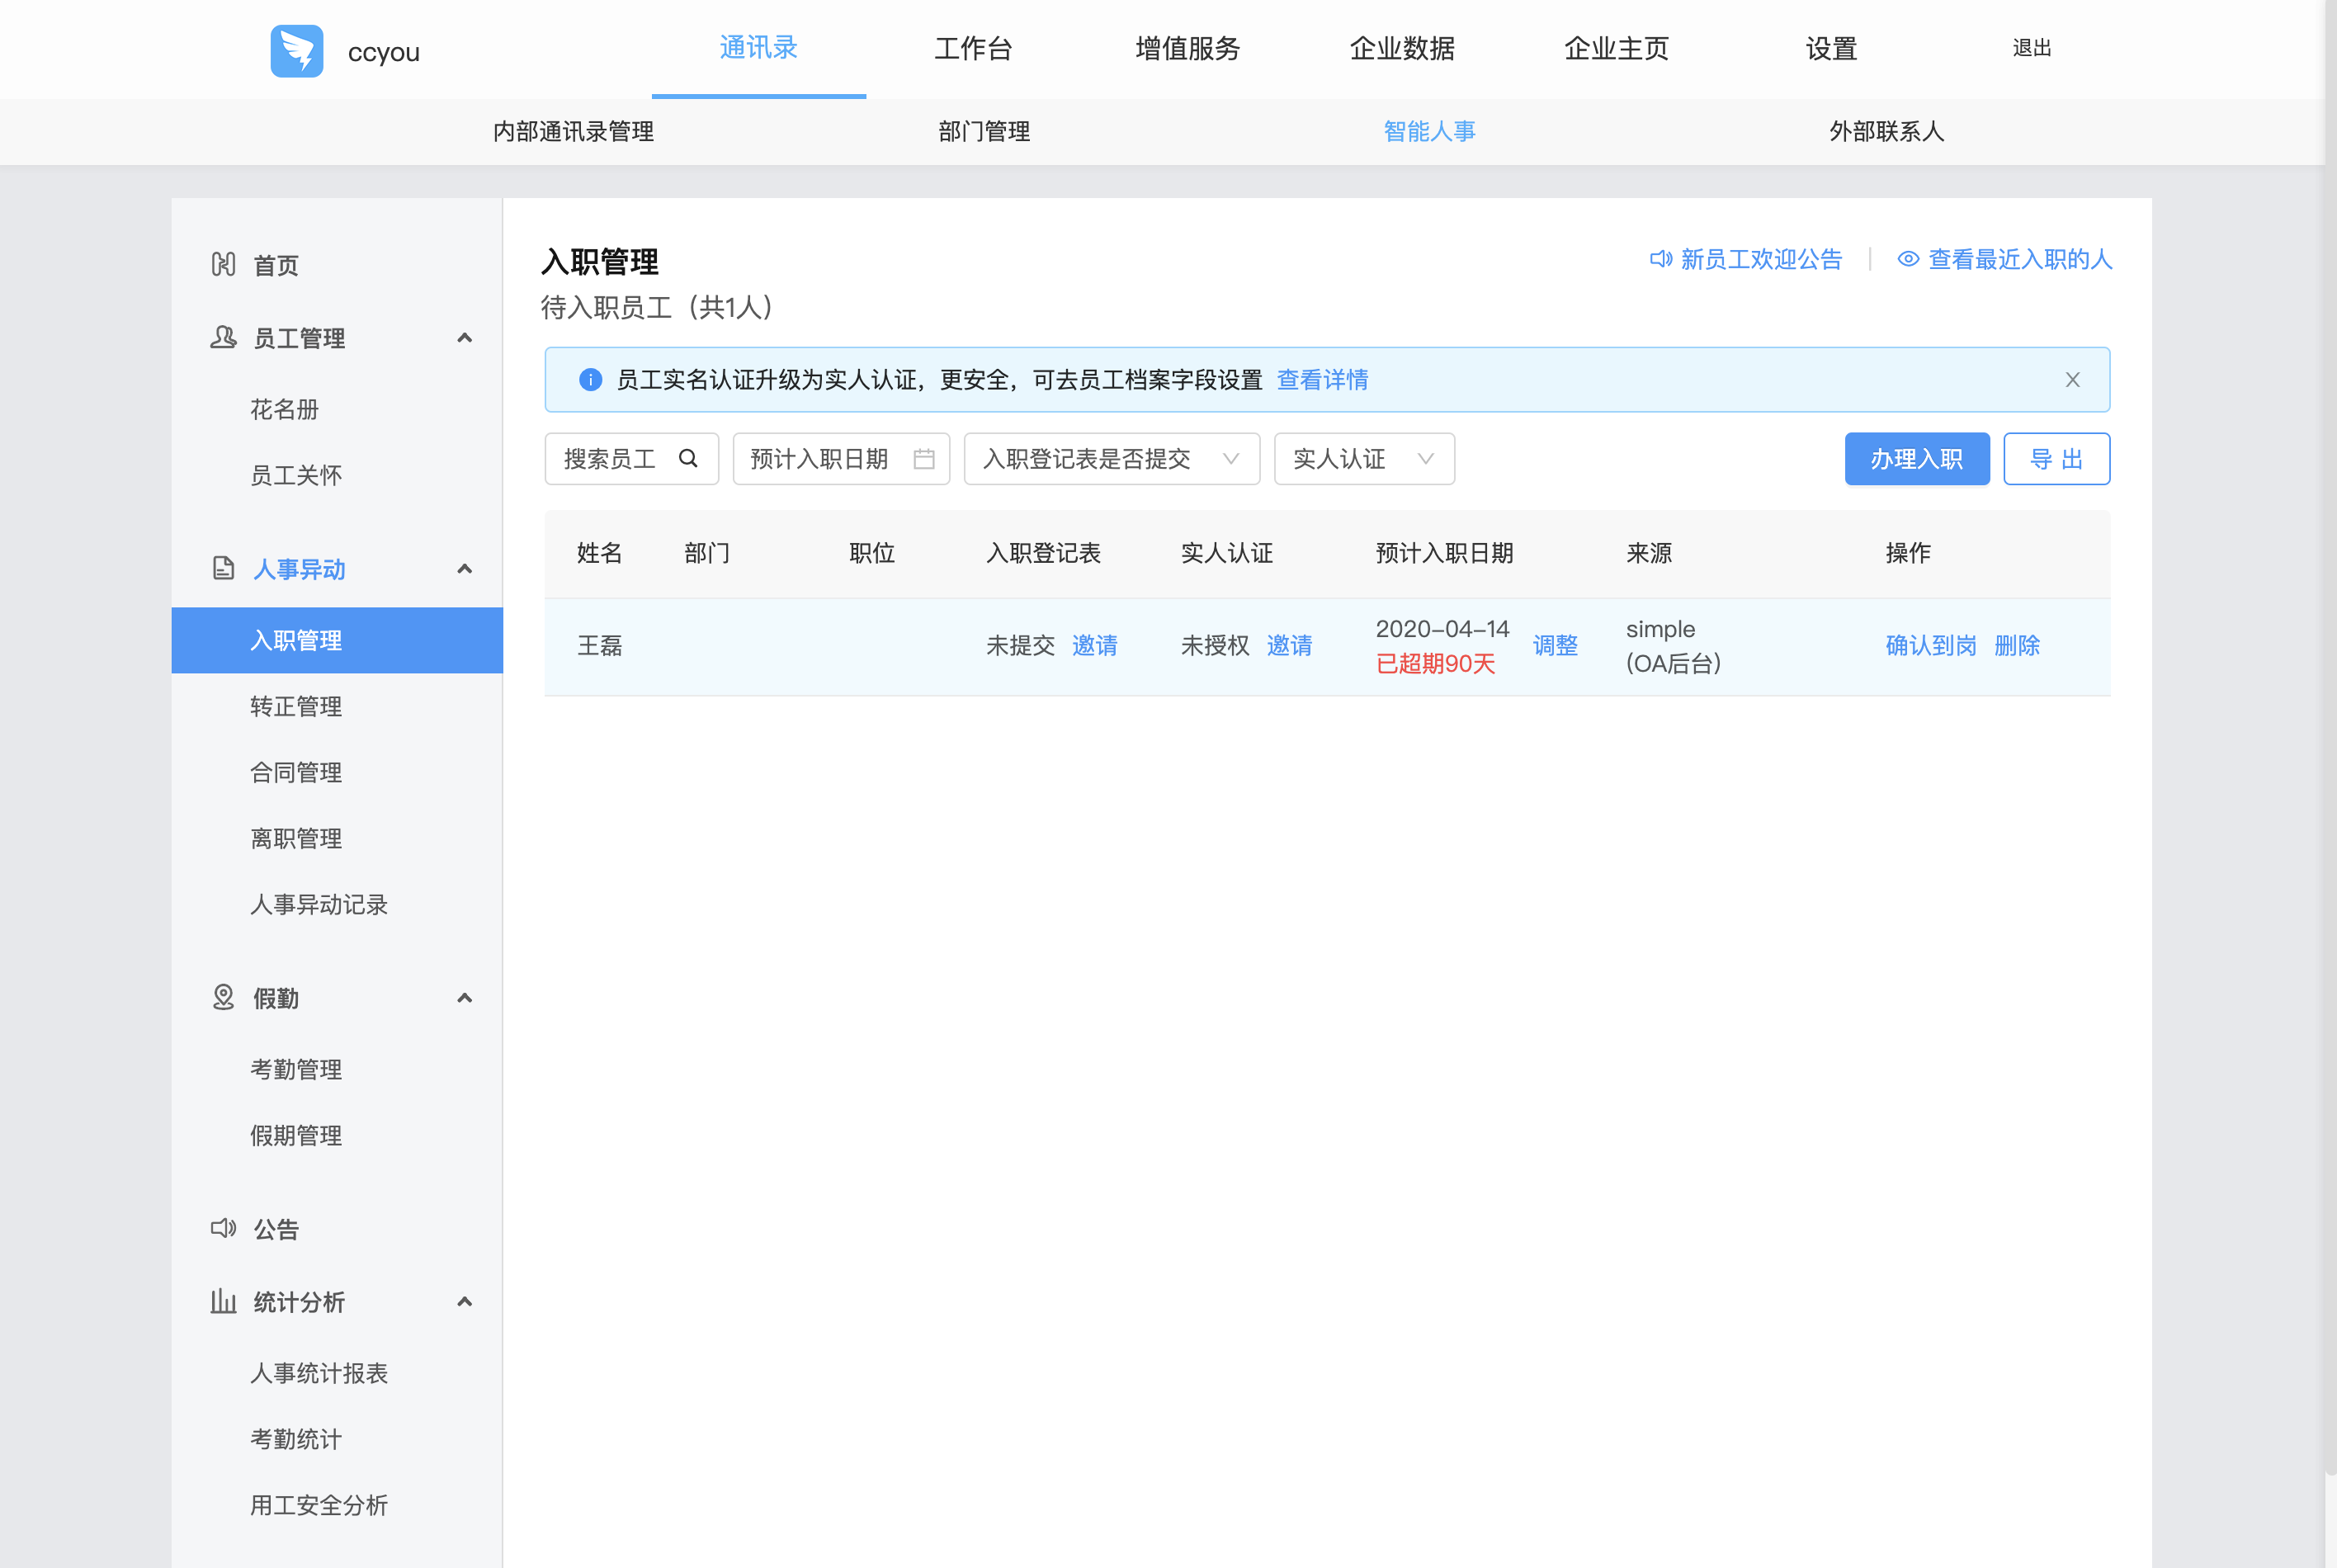The height and width of the screenshot is (1568, 2337).
Task: Click the 统计分析 chart icon
Action: pyautogui.click(x=223, y=1301)
